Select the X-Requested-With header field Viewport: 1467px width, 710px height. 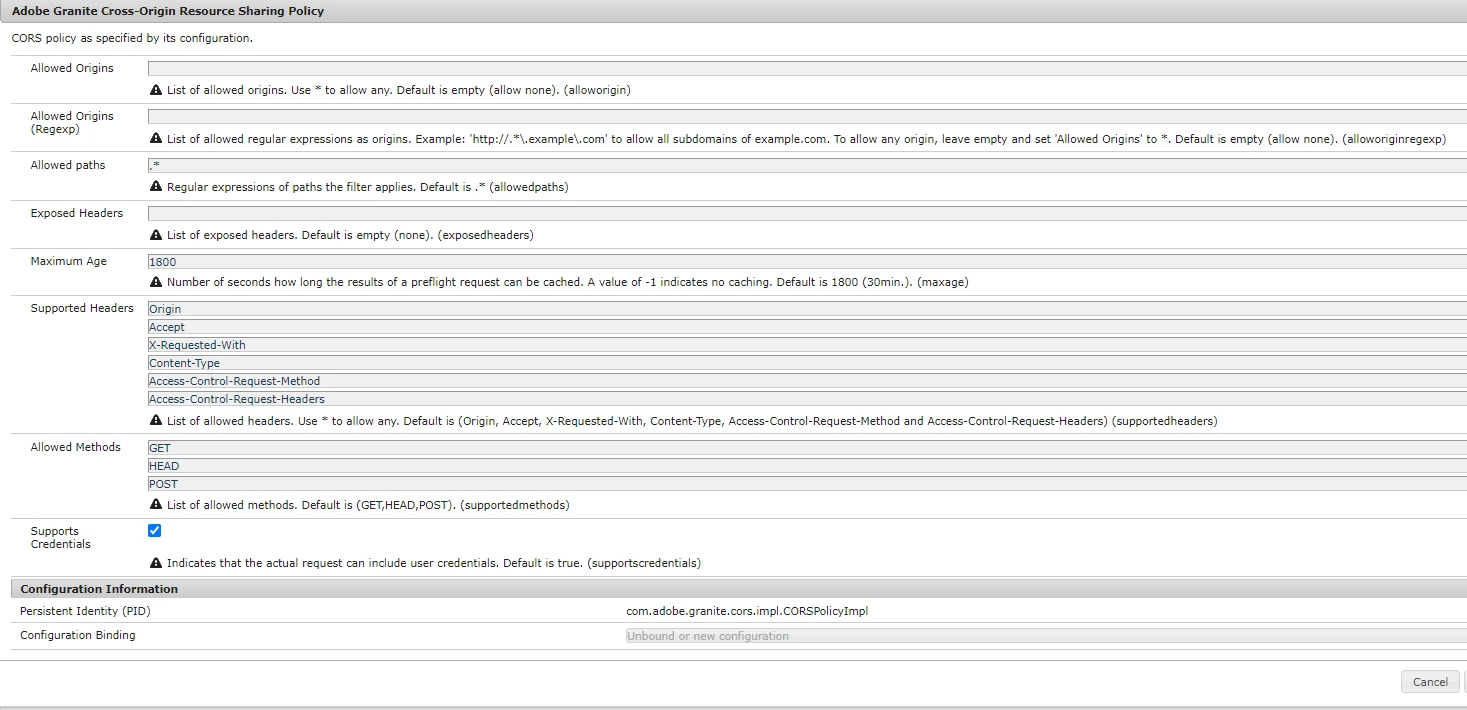807,345
